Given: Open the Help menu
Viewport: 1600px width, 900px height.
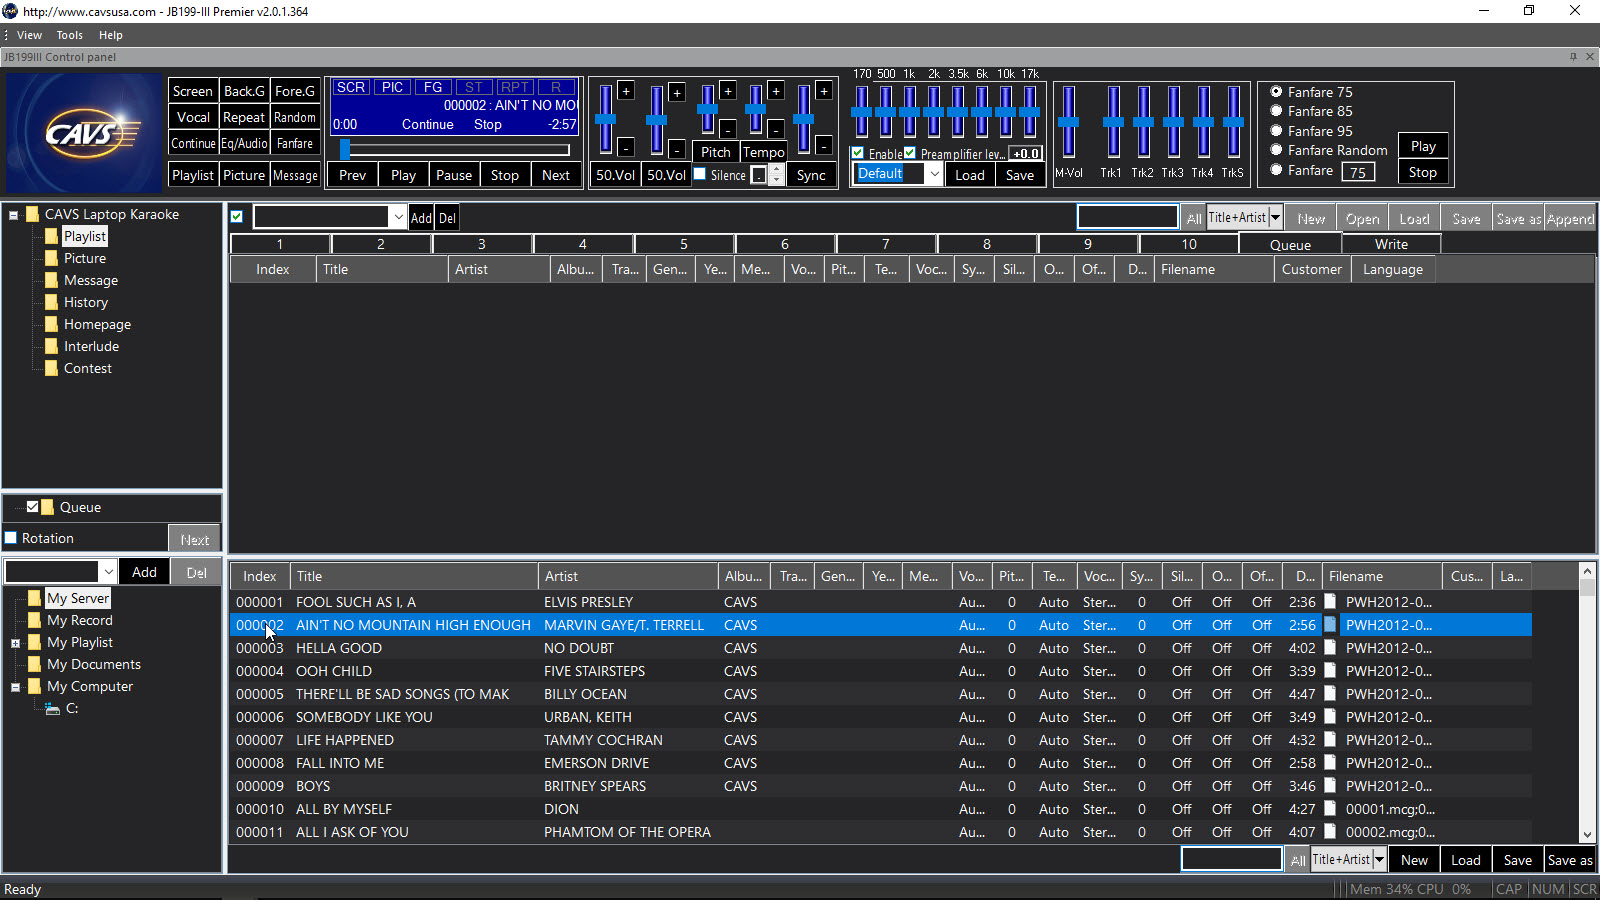Looking at the screenshot, I should [110, 35].
